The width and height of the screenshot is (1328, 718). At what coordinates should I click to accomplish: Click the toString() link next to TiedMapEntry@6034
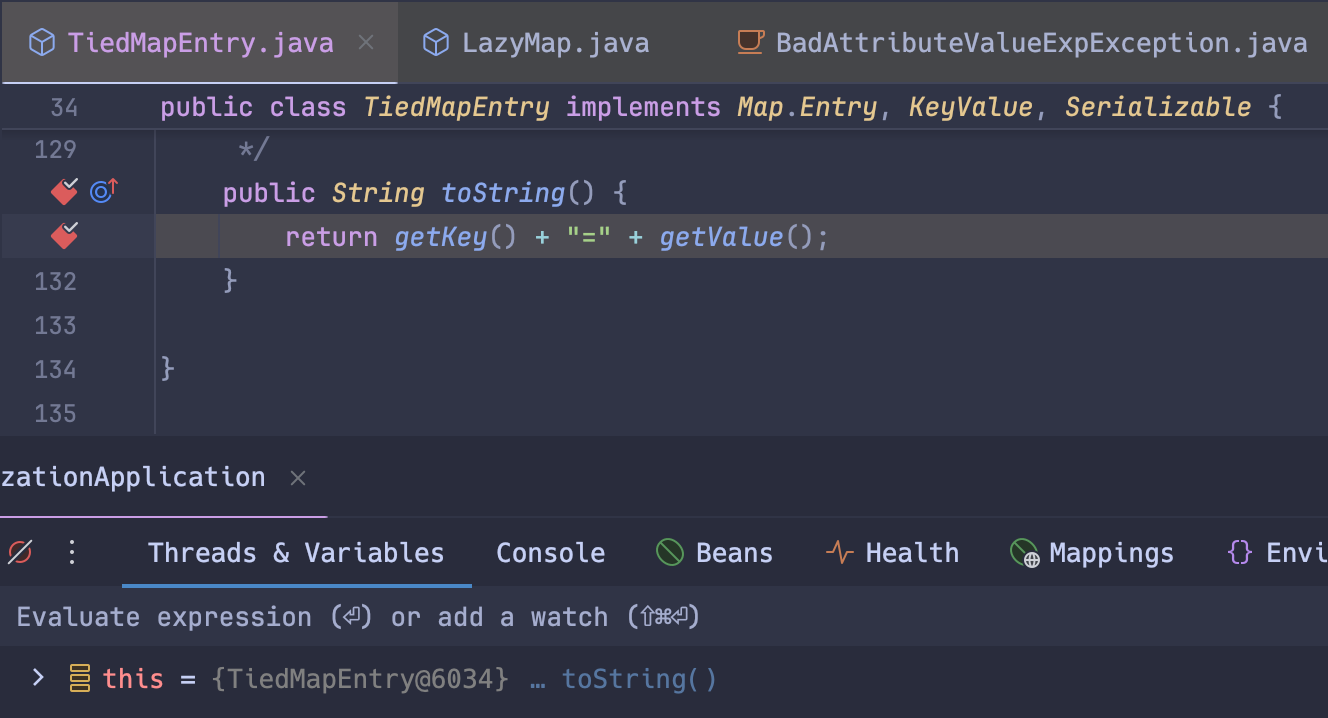[x=640, y=678]
